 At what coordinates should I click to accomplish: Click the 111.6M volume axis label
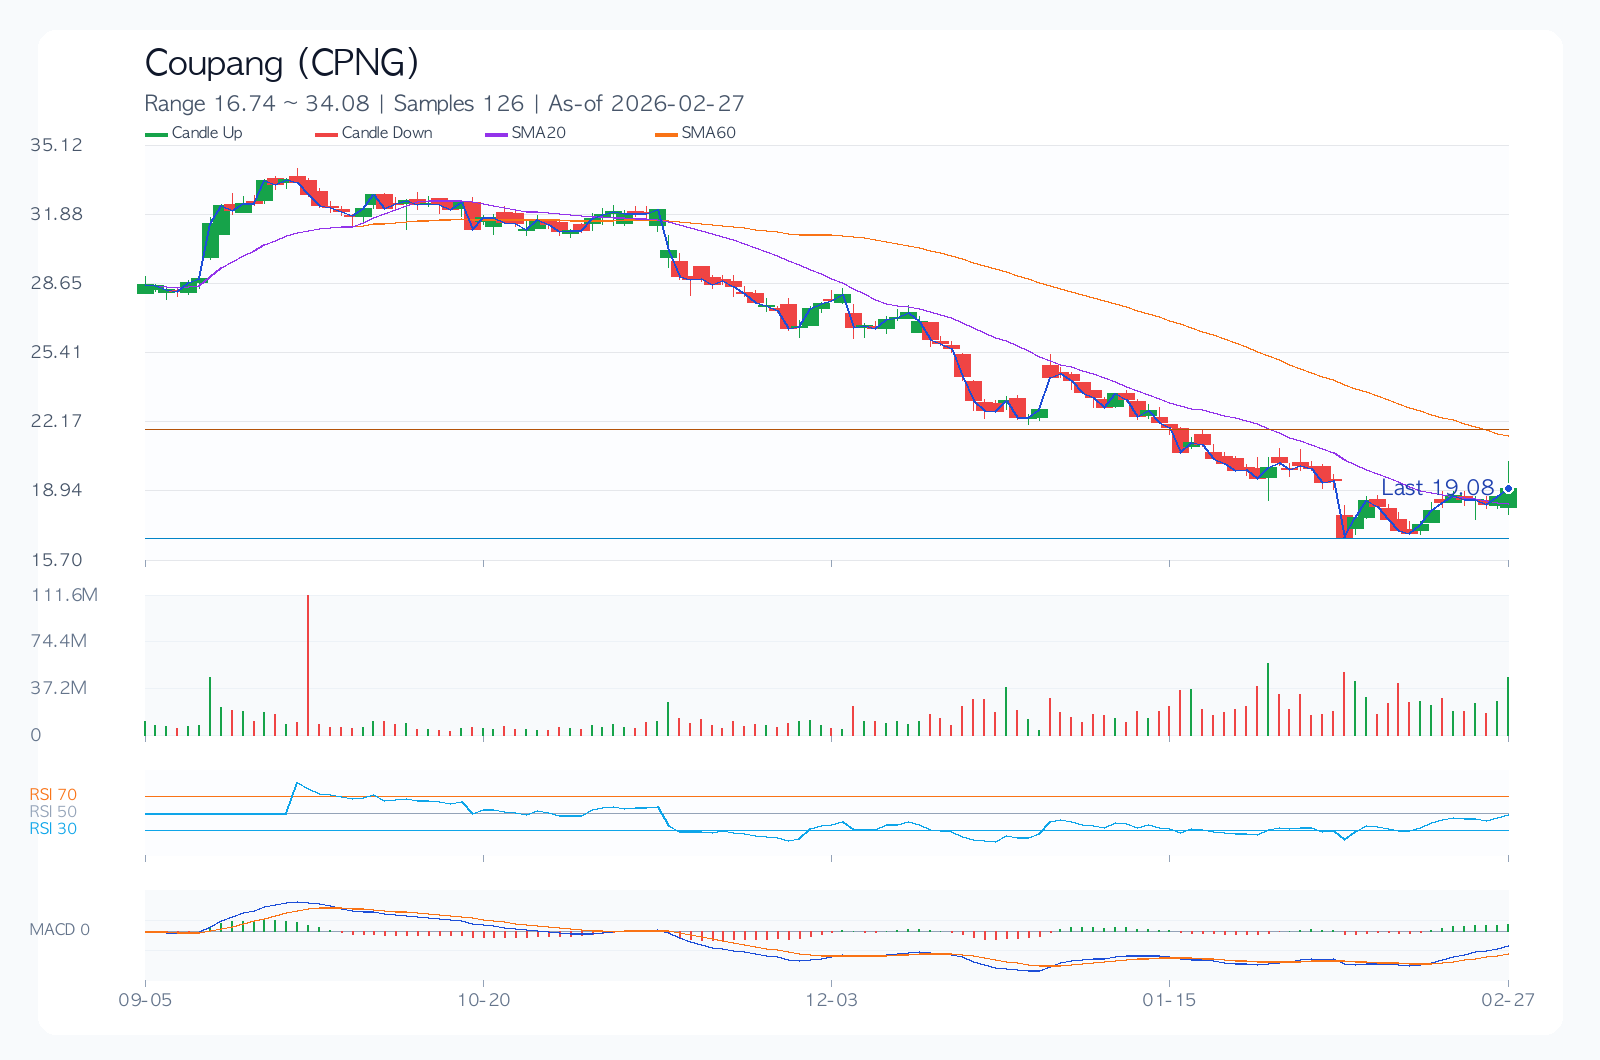[x=64, y=595]
